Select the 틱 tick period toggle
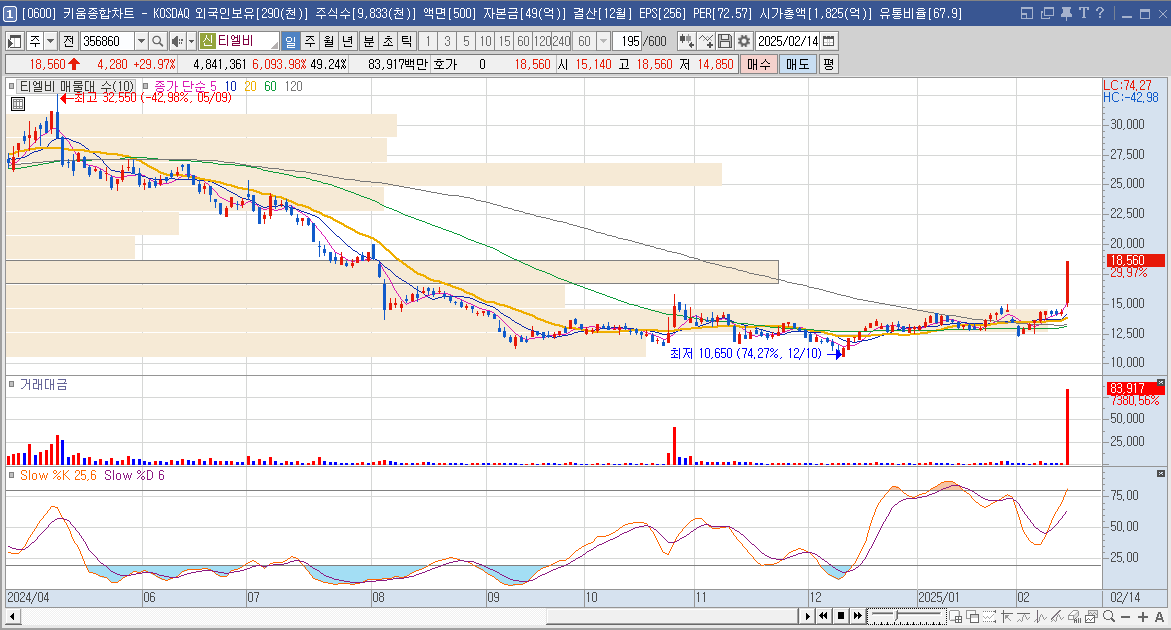 [x=406, y=41]
